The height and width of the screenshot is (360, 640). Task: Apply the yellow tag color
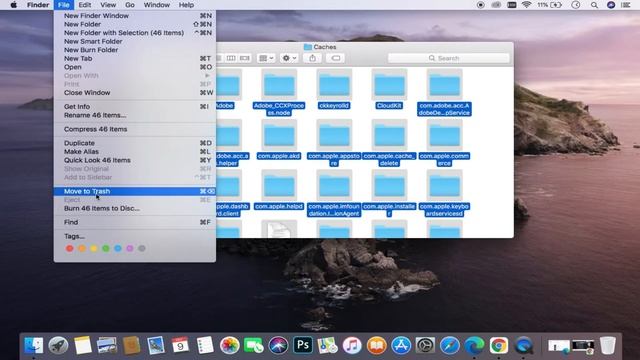(x=94, y=248)
